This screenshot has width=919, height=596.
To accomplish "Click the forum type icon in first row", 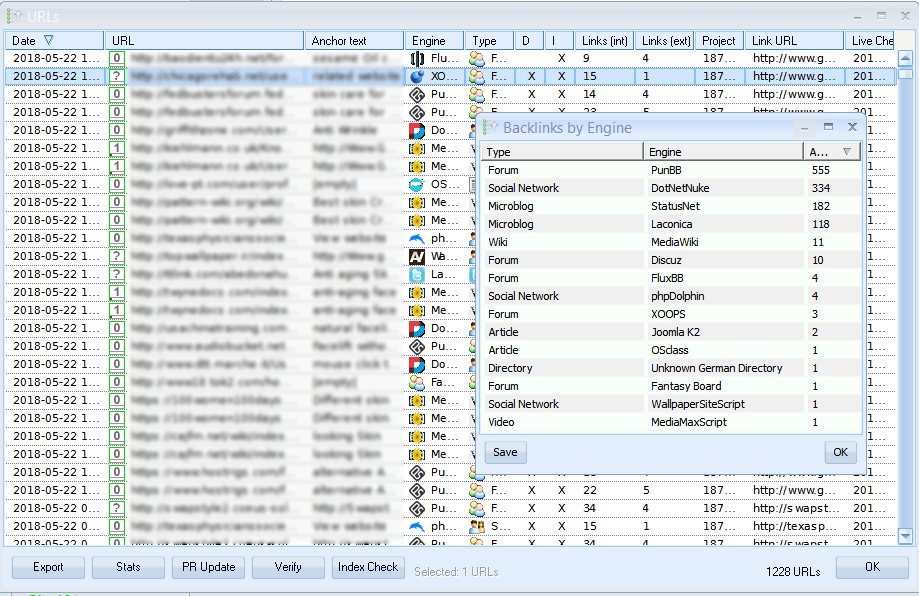I will pyautogui.click(x=477, y=59).
